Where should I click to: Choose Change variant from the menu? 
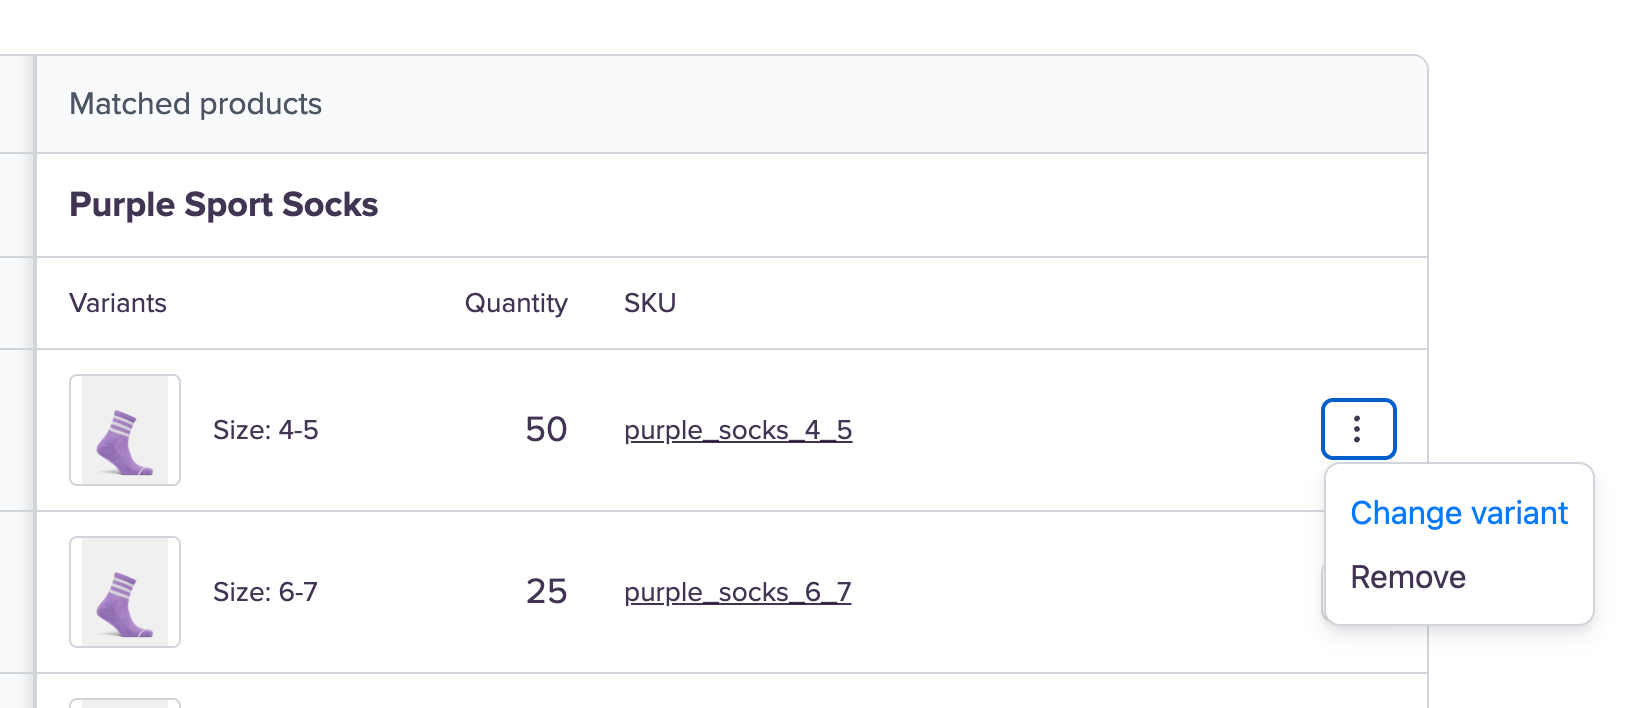[1458, 513]
